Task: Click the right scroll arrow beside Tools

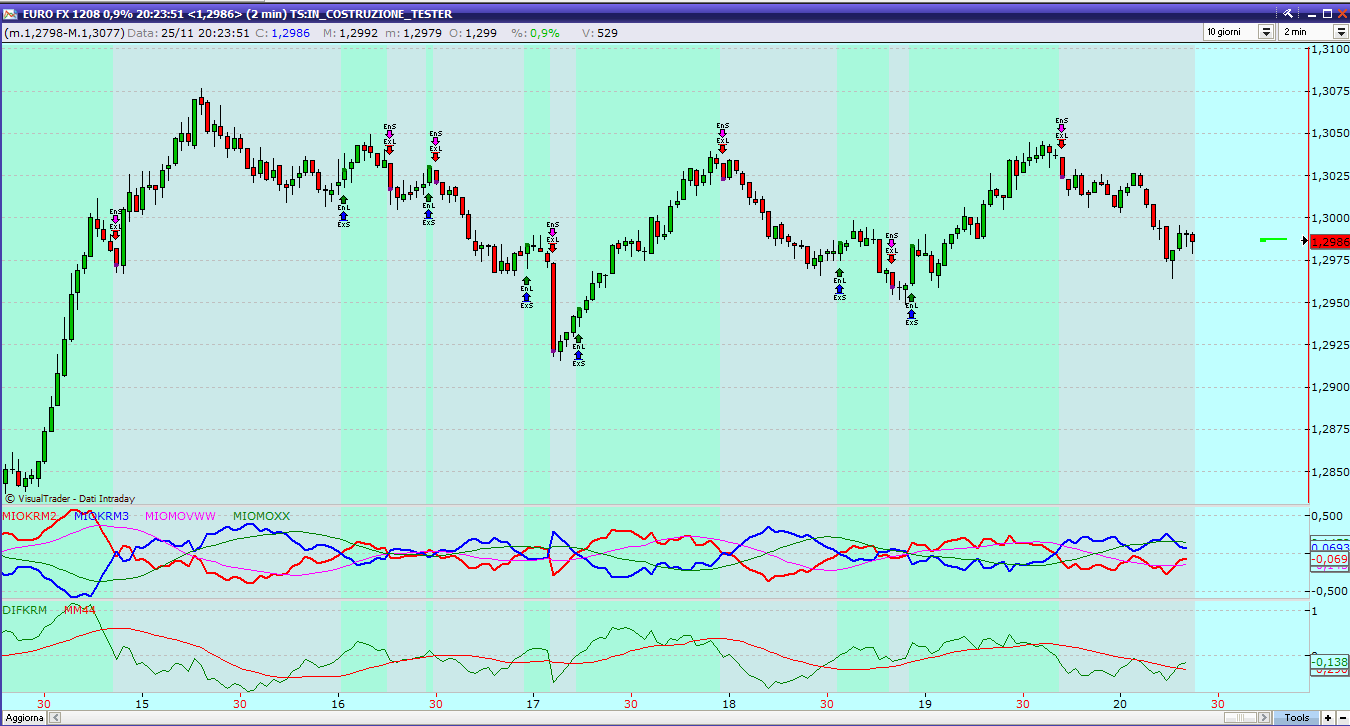Action: point(1264,718)
